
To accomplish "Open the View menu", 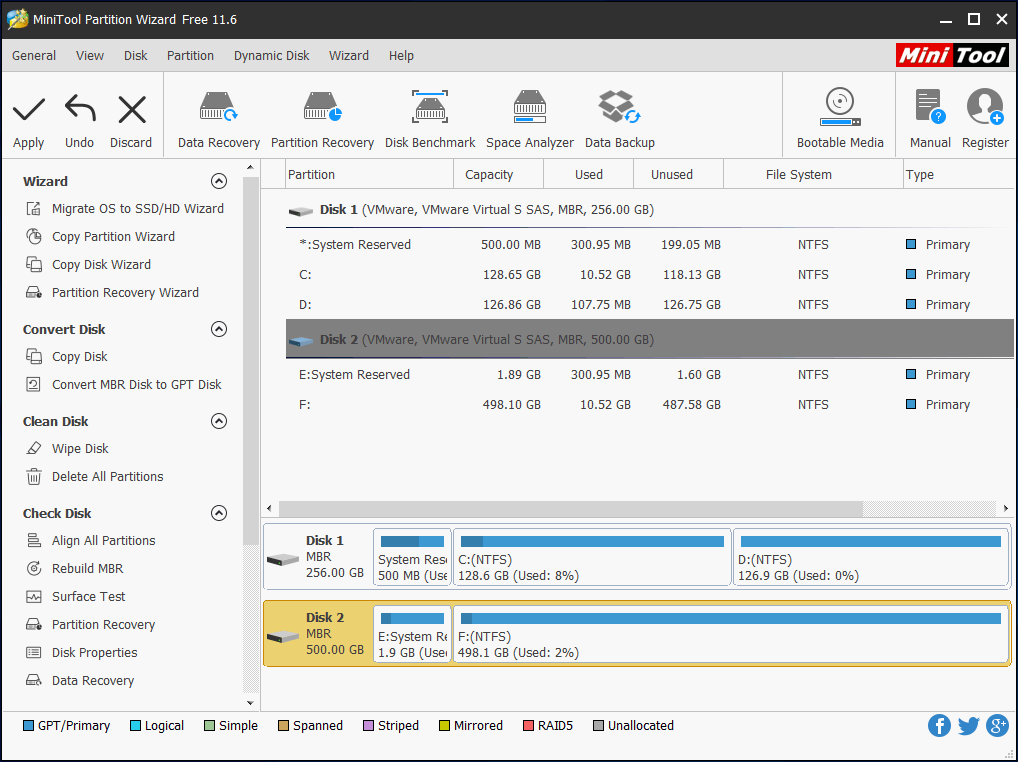I will click(x=90, y=56).
